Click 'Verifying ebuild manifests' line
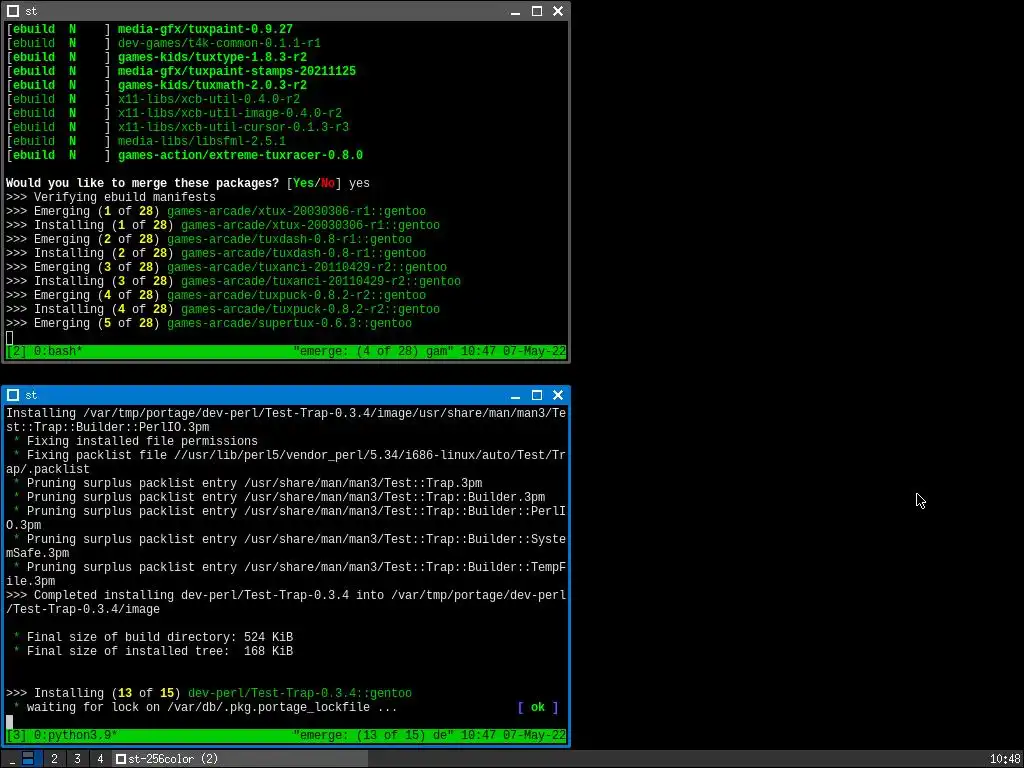 tap(111, 197)
